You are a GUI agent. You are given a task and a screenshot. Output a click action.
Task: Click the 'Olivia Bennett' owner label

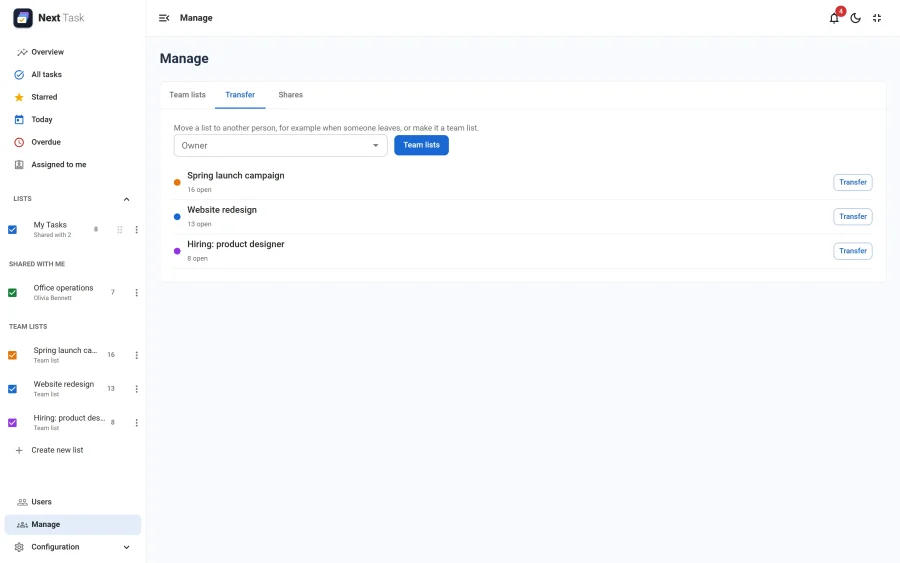point(52,298)
